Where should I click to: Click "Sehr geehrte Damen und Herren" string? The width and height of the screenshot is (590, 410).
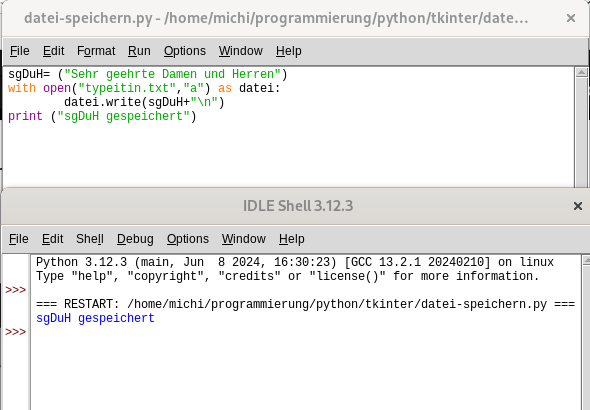[172, 74]
